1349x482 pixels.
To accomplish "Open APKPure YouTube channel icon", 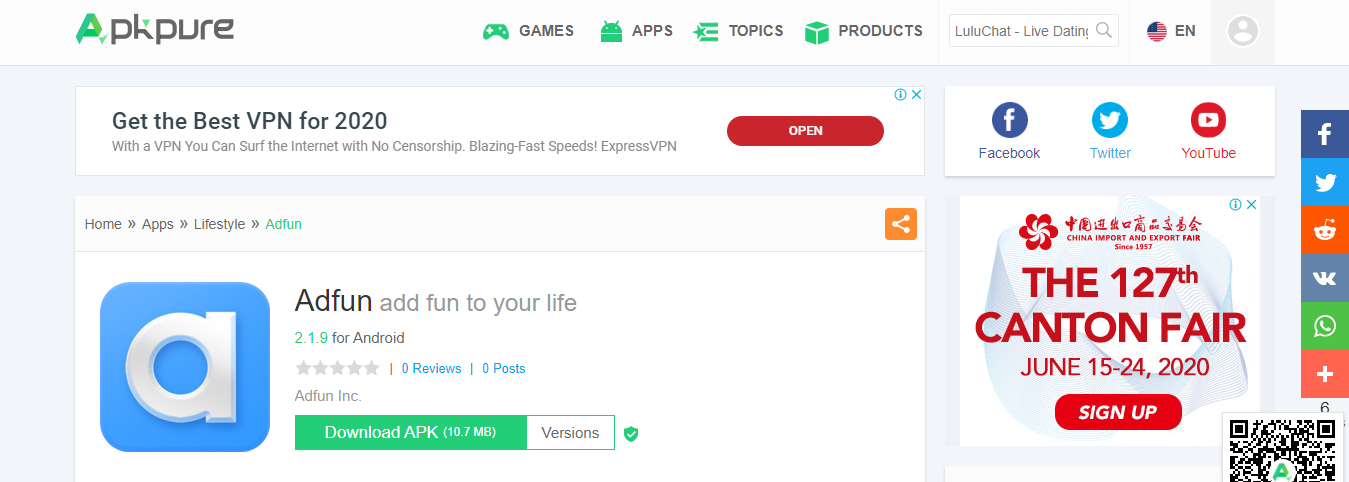I will (1208, 121).
